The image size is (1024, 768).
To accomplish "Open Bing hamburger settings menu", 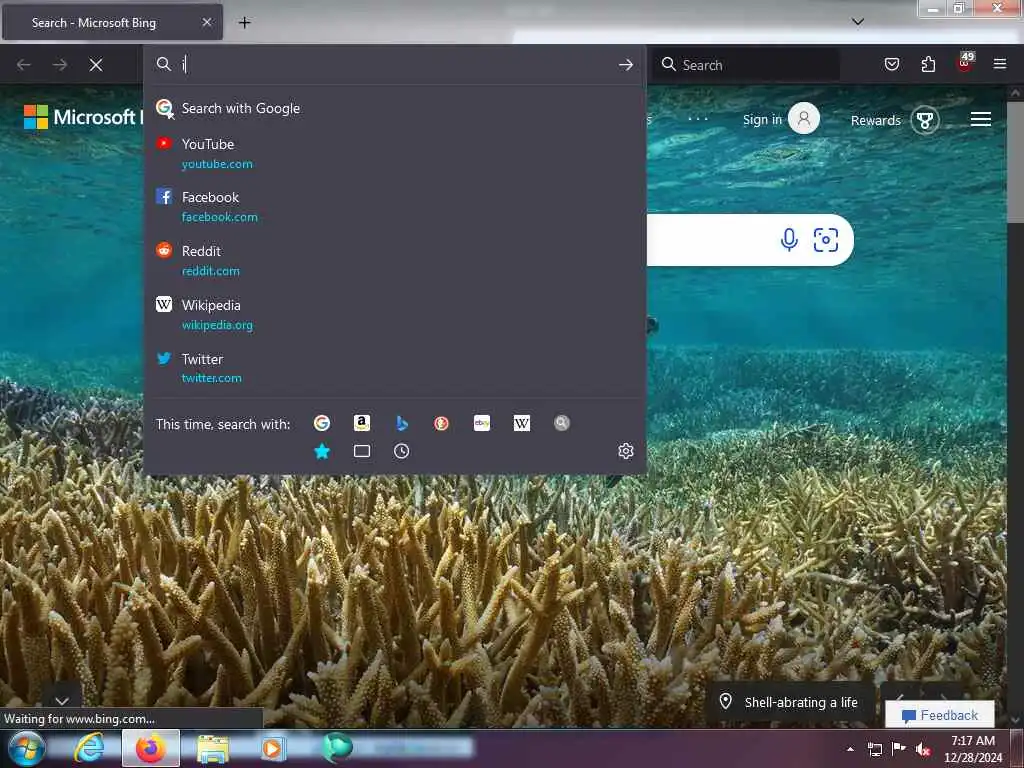I will (981, 119).
